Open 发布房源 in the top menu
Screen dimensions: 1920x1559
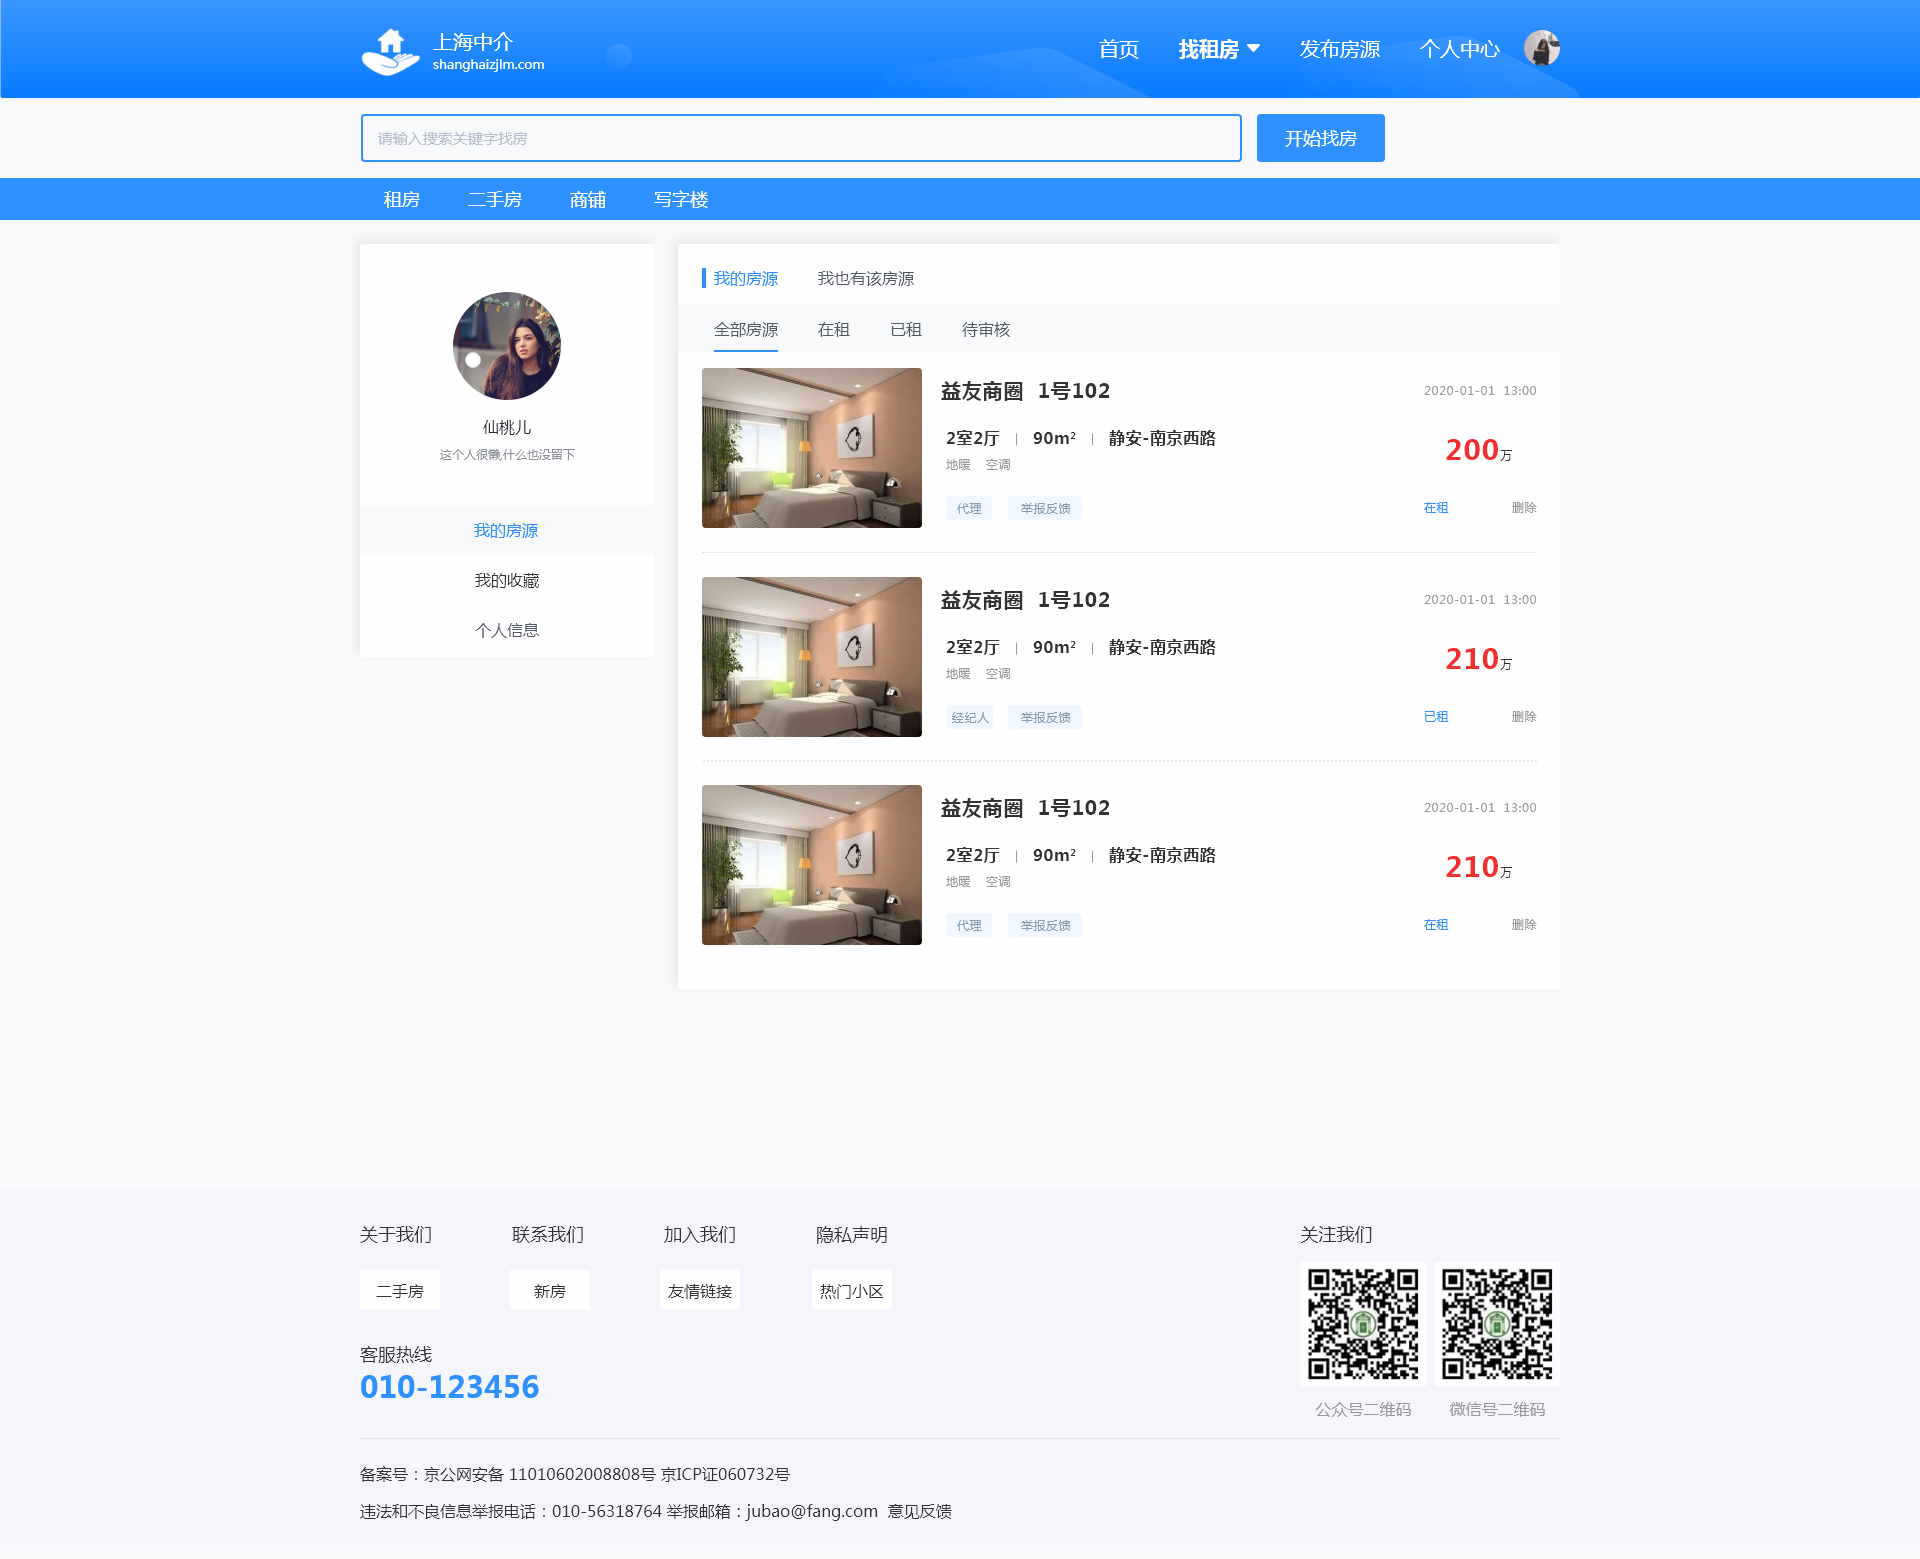click(x=1339, y=49)
